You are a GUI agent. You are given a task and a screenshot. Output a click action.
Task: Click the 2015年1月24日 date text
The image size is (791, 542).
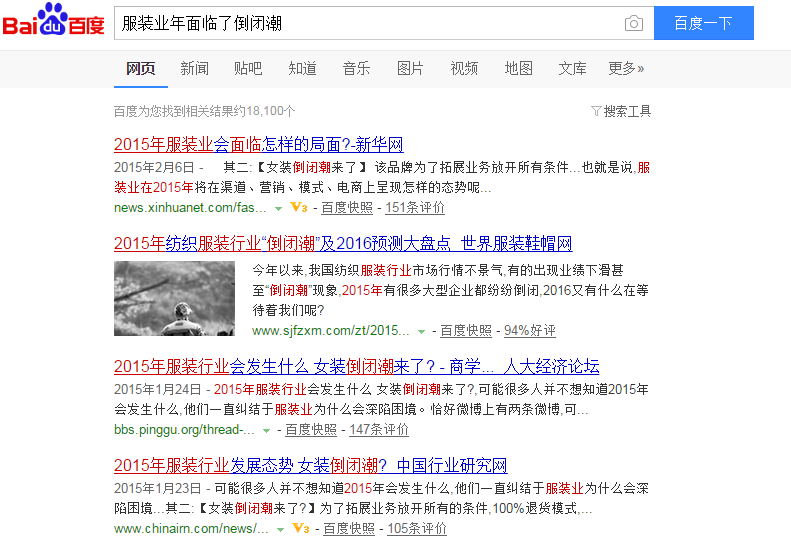point(157,389)
